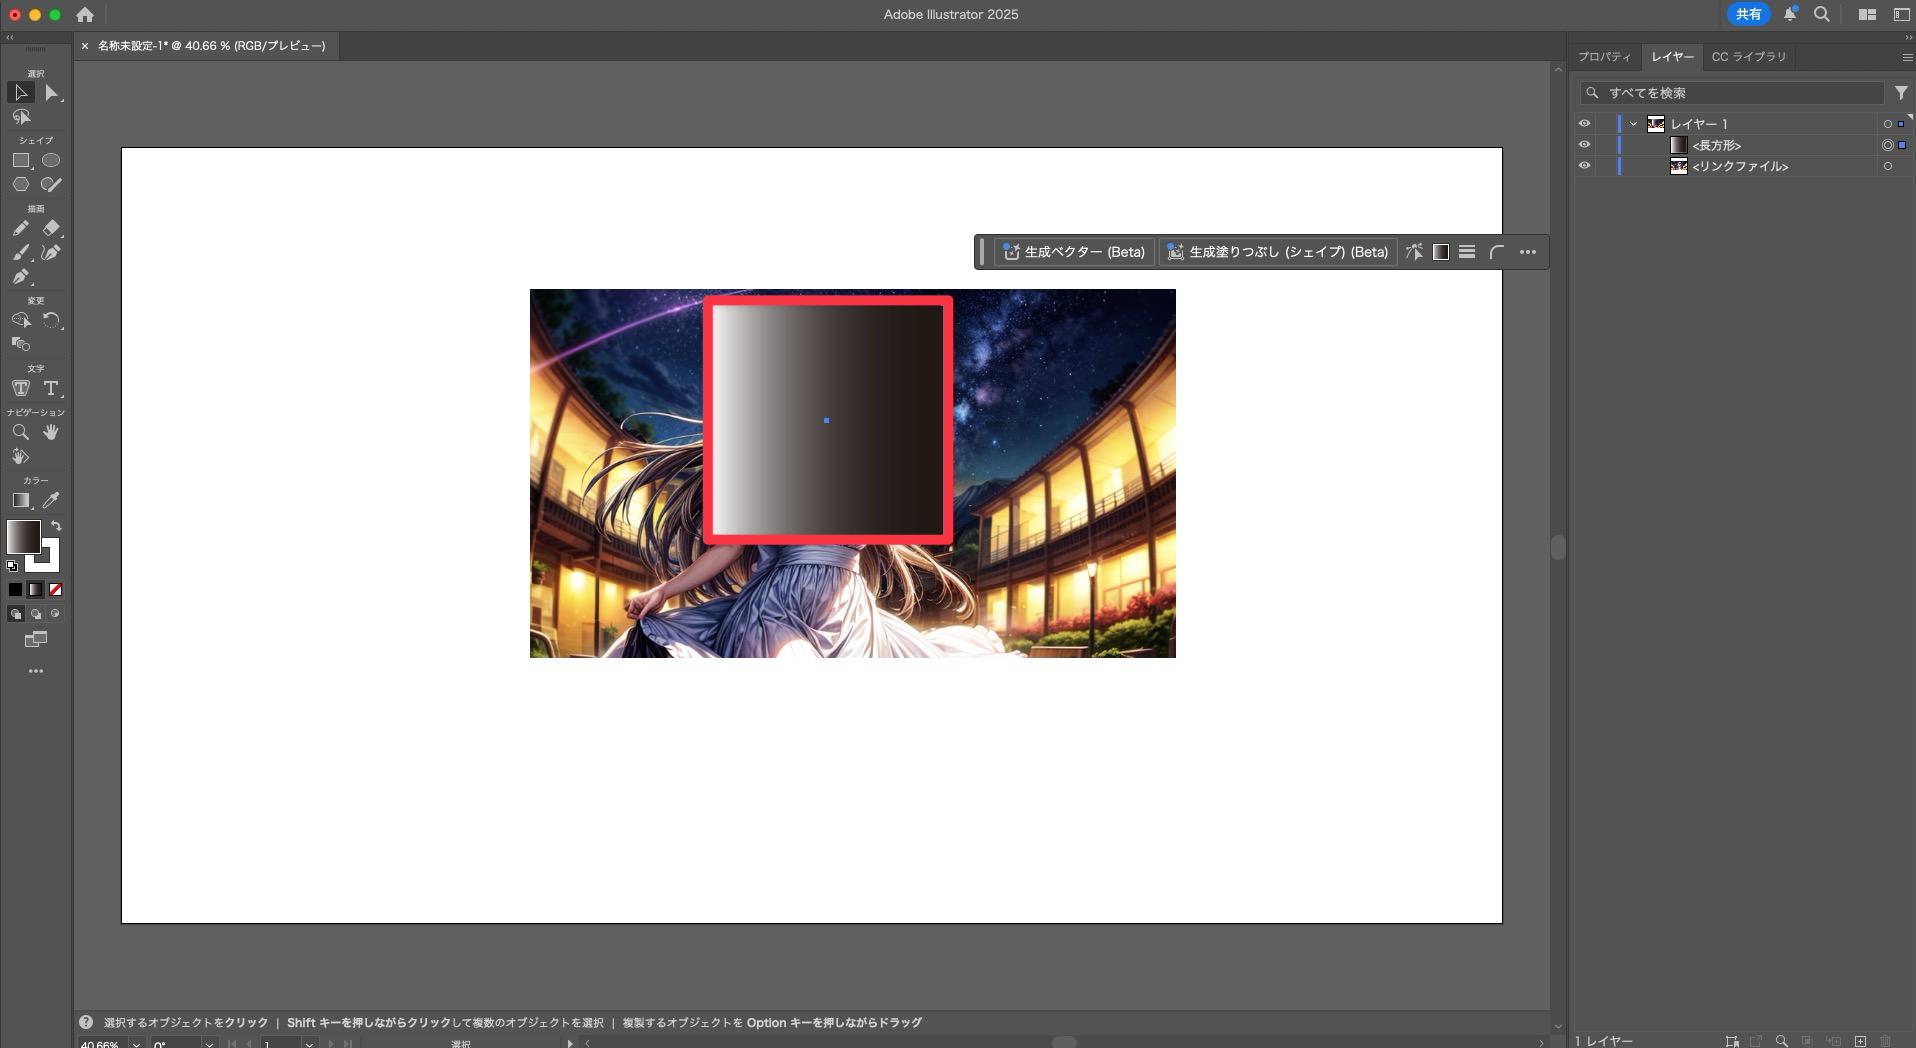Image resolution: width=1916 pixels, height=1048 pixels.
Task: Open more options in contextual task bar
Action: [x=1527, y=252]
